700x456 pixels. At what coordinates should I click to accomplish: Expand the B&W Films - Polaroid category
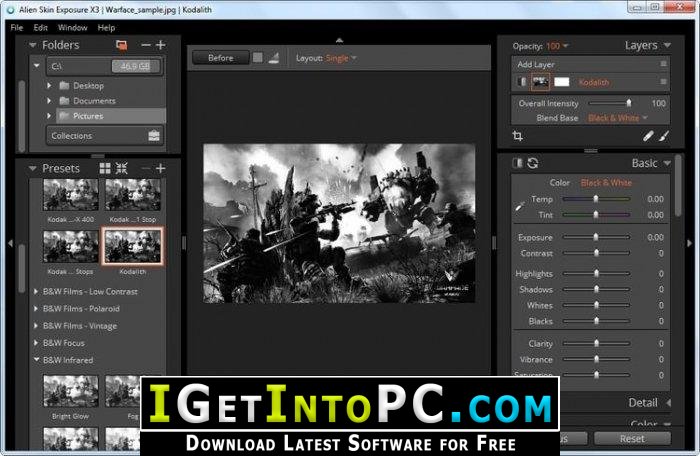(x=81, y=309)
